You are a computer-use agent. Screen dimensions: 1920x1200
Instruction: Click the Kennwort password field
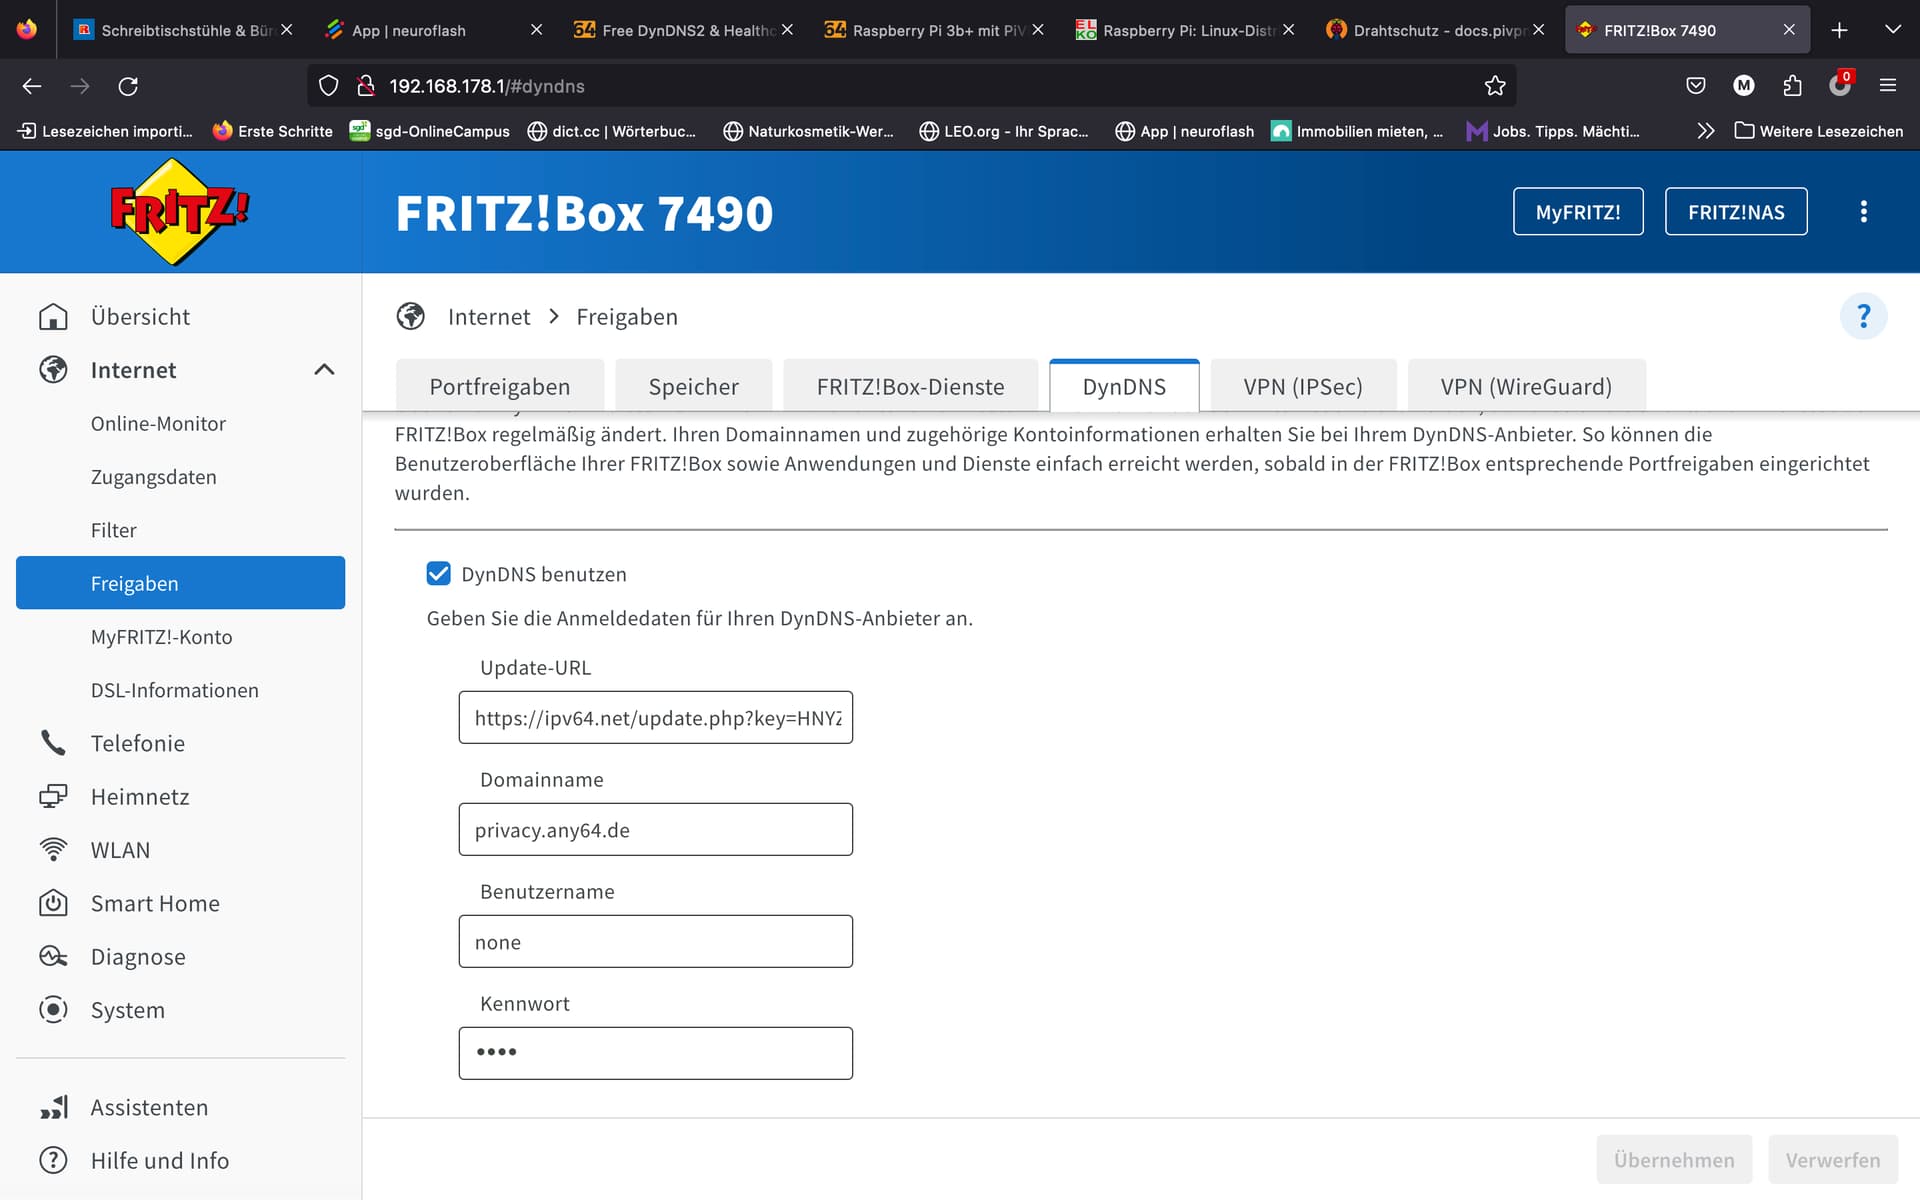coord(655,1053)
